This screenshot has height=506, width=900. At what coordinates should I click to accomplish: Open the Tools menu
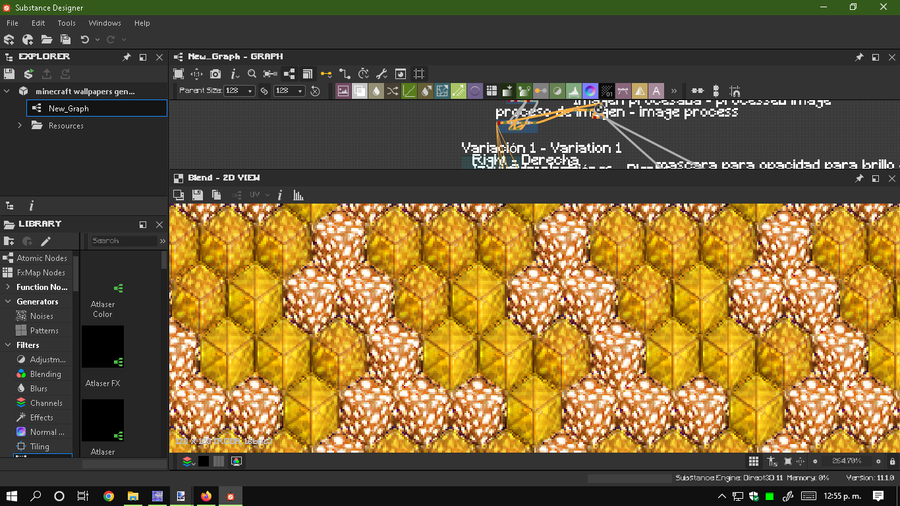pyautogui.click(x=66, y=23)
